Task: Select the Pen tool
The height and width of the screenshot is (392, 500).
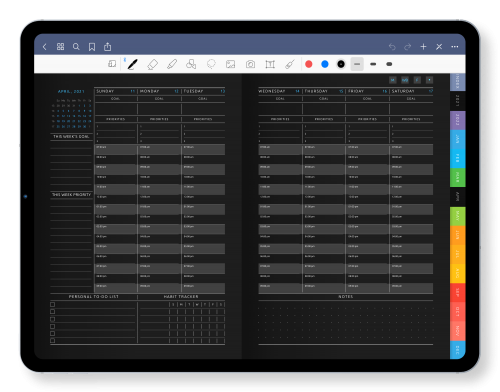Action: (x=133, y=64)
